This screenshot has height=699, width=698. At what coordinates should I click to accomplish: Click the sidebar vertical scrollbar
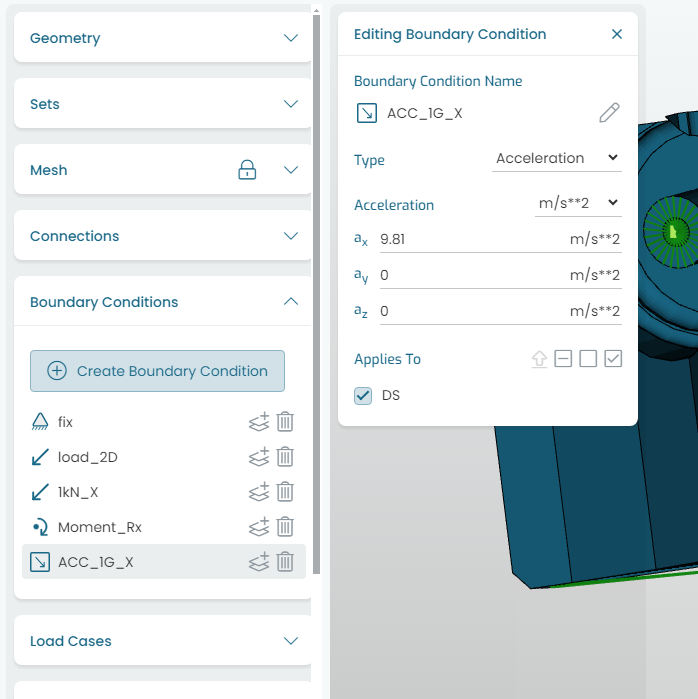point(316,294)
